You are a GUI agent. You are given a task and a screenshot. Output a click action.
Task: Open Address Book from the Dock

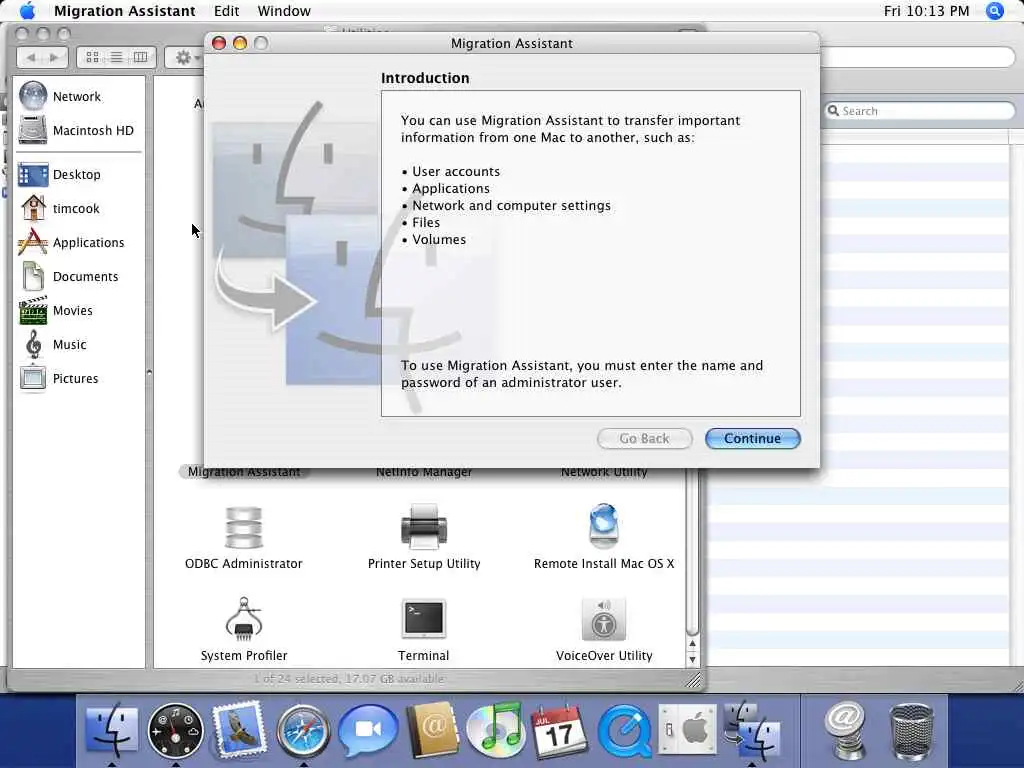coord(431,730)
